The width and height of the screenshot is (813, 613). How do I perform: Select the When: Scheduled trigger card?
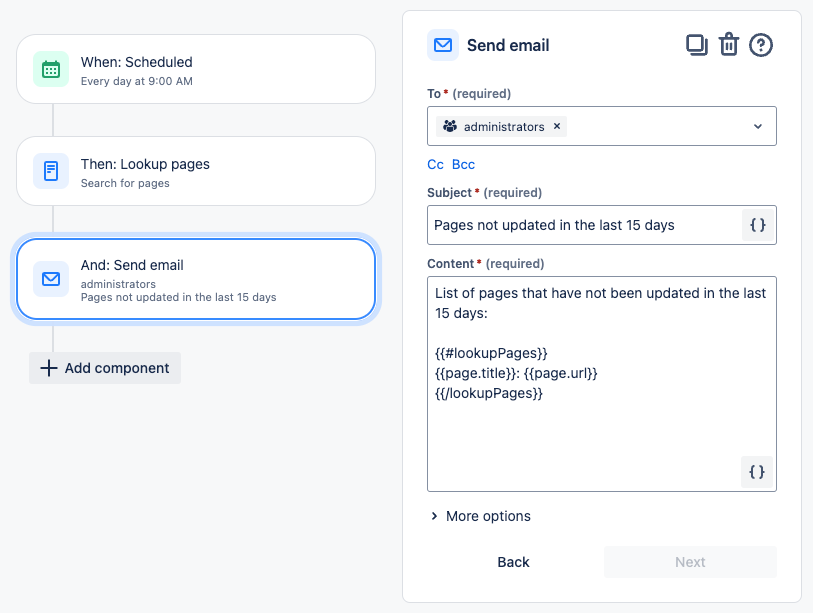195,69
